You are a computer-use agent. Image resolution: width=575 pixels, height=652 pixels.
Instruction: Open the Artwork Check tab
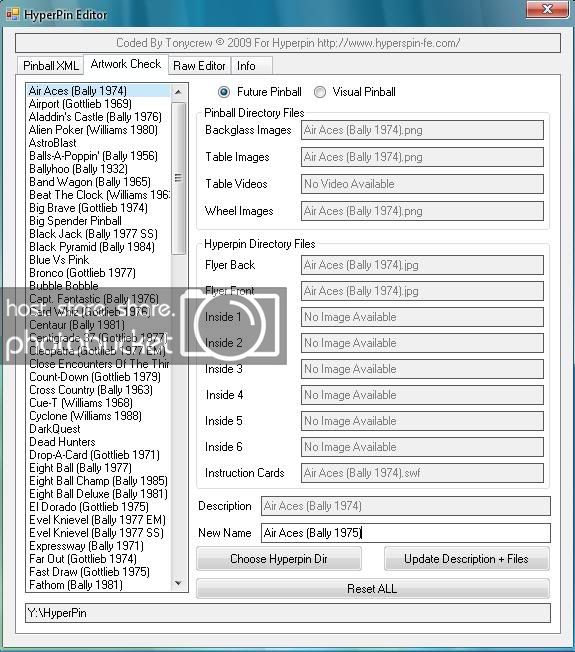(126, 64)
